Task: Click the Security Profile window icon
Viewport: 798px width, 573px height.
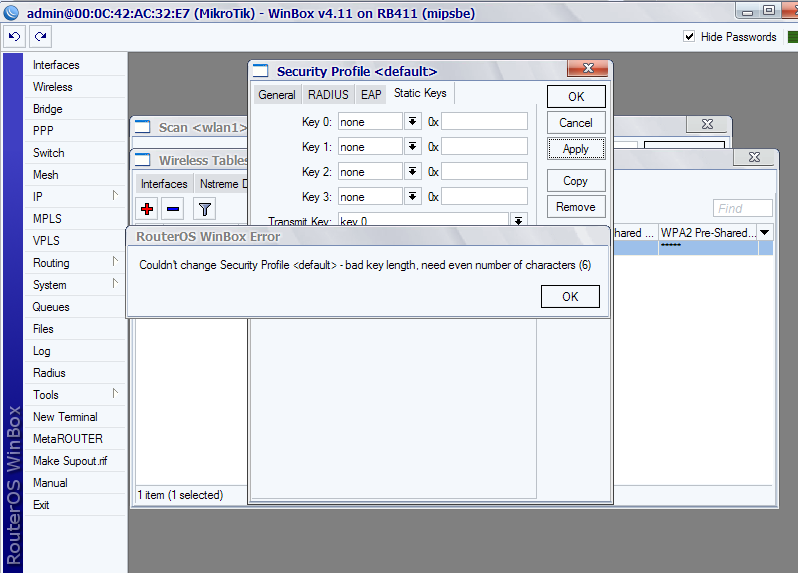Action: (x=261, y=71)
